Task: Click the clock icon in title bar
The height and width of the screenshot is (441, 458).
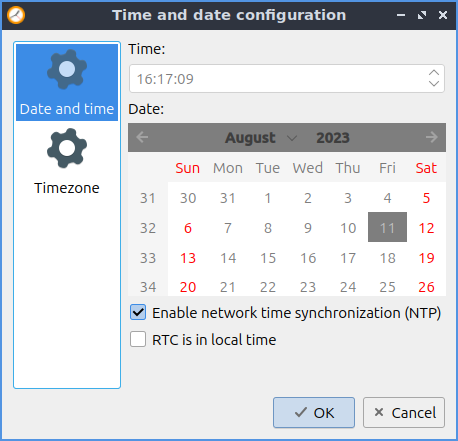Action: (x=16, y=15)
